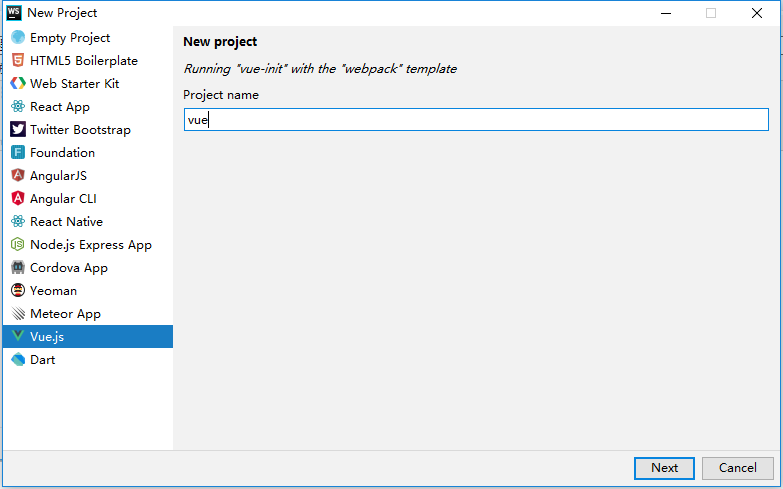
Task: Click the Web Starter Kit icon
Action: (x=18, y=84)
